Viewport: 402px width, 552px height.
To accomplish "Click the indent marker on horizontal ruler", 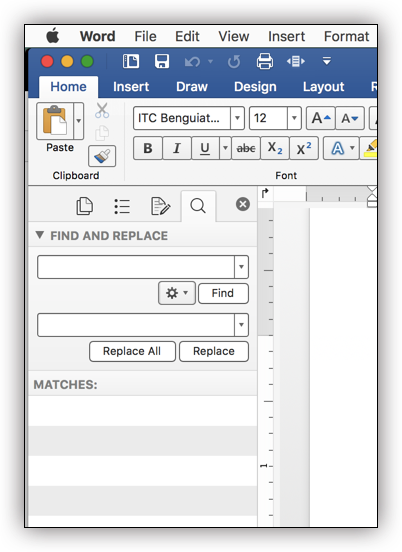I will coord(372,196).
